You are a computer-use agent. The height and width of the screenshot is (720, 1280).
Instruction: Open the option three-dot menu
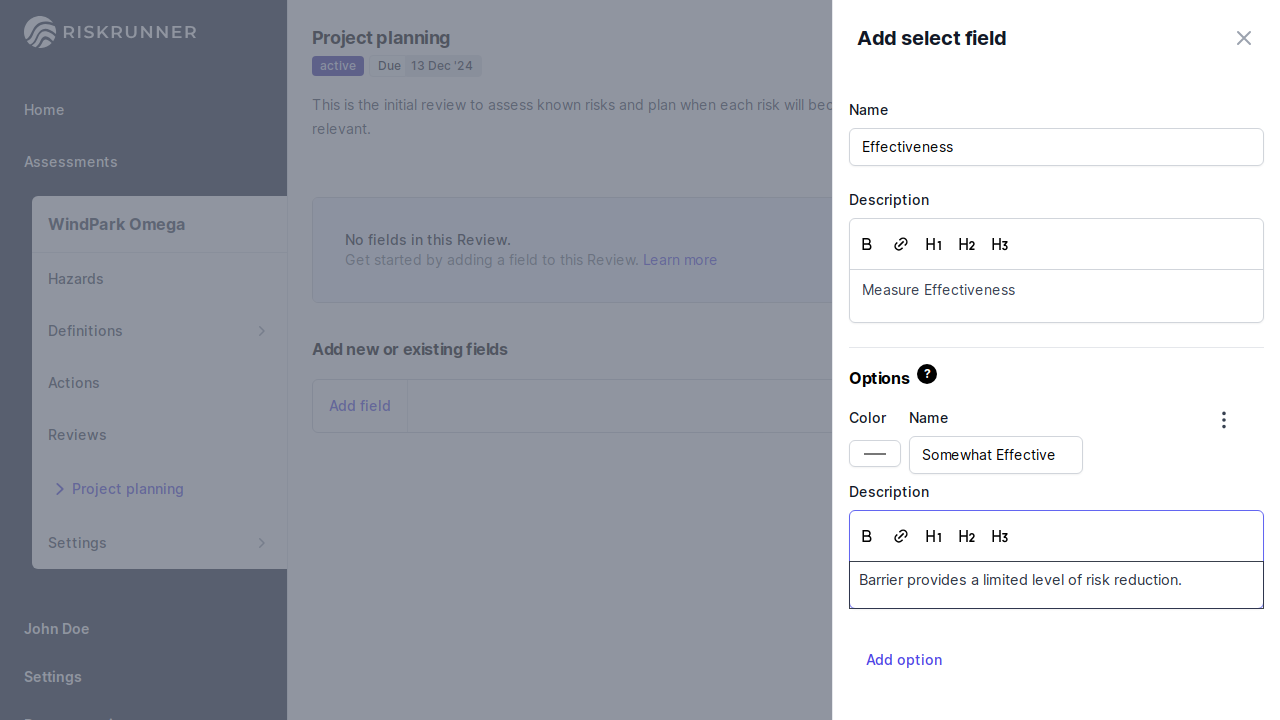point(1223,420)
